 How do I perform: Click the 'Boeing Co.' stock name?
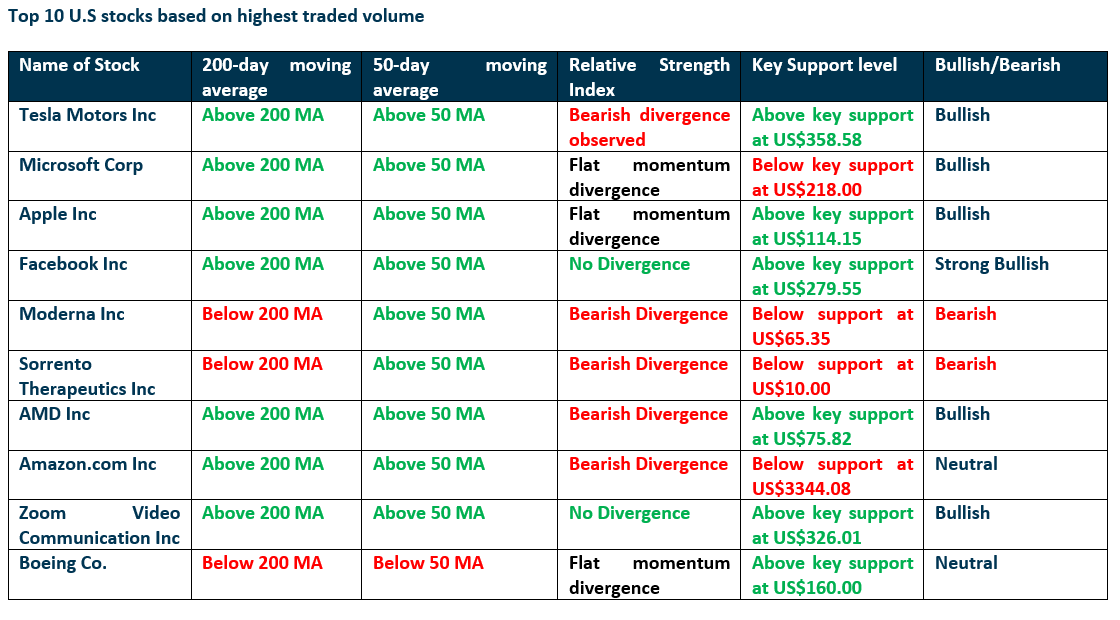tap(63, 563)
